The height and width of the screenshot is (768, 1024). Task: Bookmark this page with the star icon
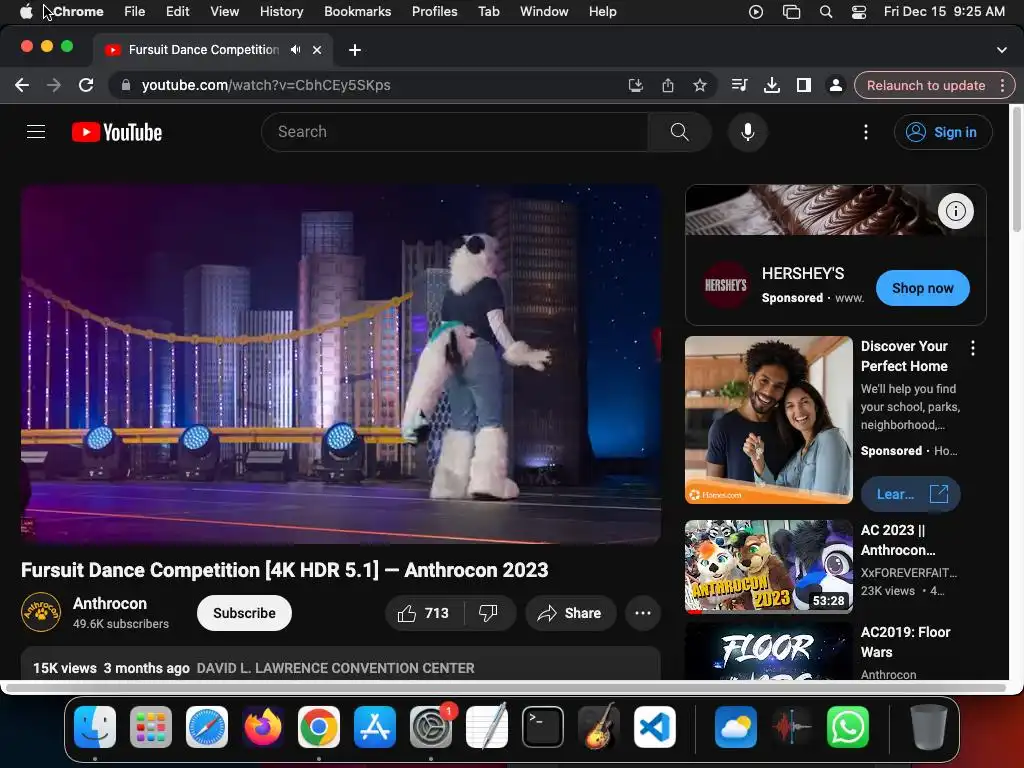700,85
